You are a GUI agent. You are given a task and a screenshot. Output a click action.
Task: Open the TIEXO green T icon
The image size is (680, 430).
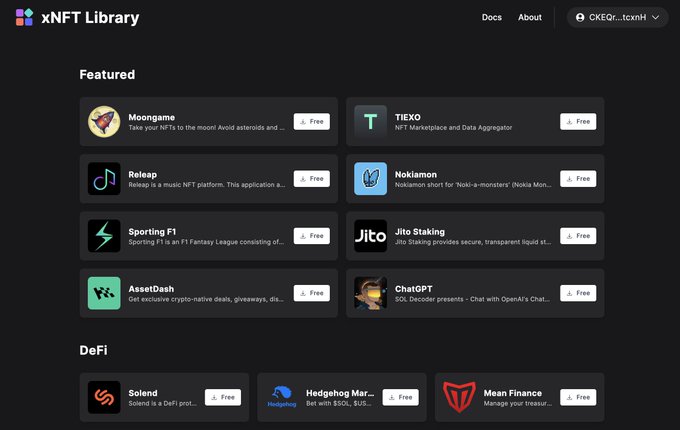click(370, 121)
